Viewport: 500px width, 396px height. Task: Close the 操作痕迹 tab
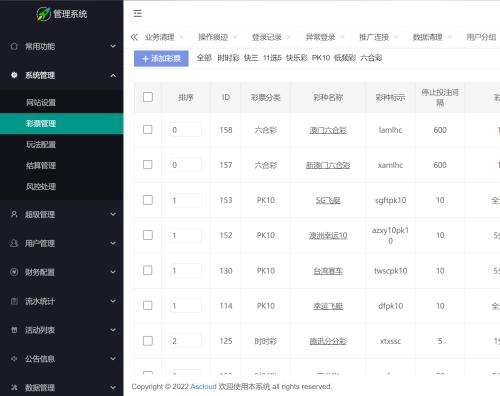click(235, 37)
